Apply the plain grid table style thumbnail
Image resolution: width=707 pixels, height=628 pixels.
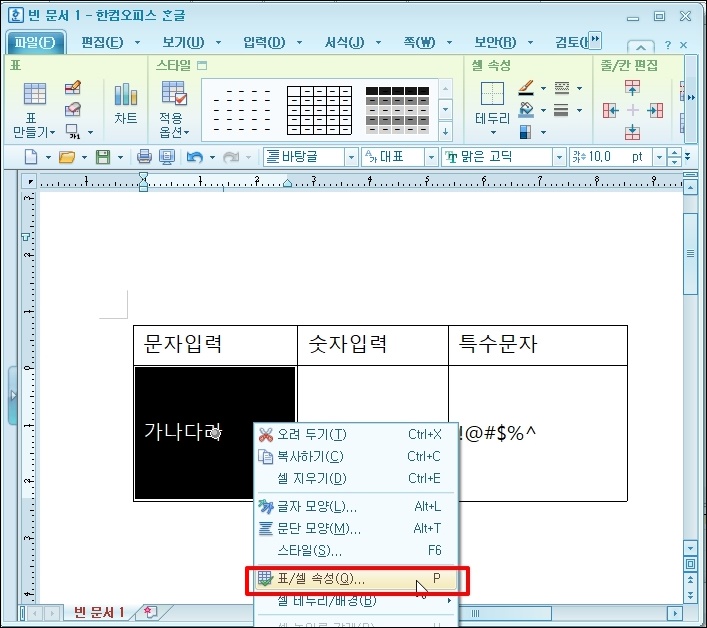pyautogui.click(x=319, y=110)
